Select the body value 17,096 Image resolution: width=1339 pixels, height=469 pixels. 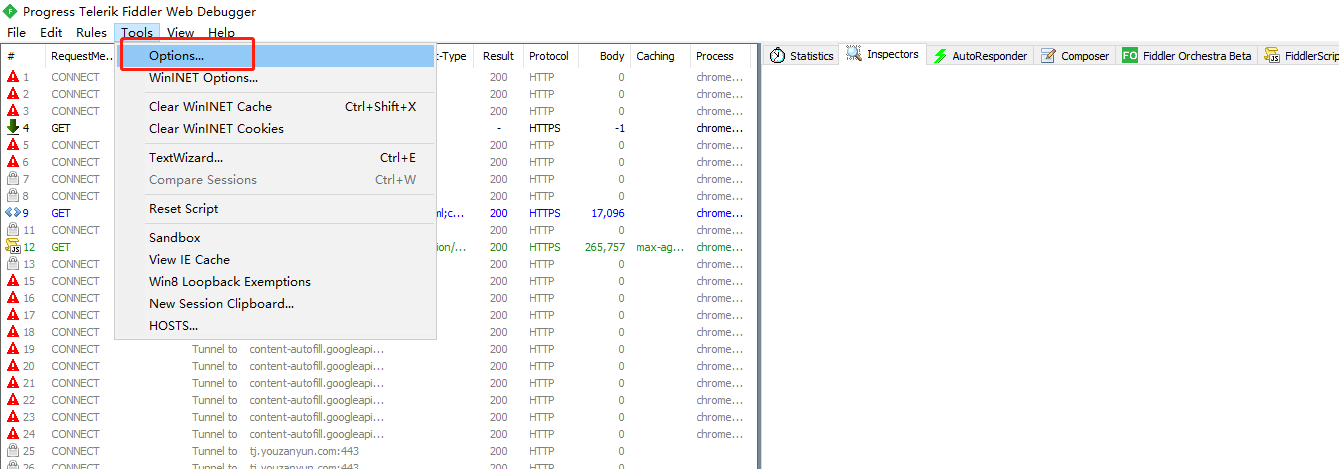(x=608, y=213)
